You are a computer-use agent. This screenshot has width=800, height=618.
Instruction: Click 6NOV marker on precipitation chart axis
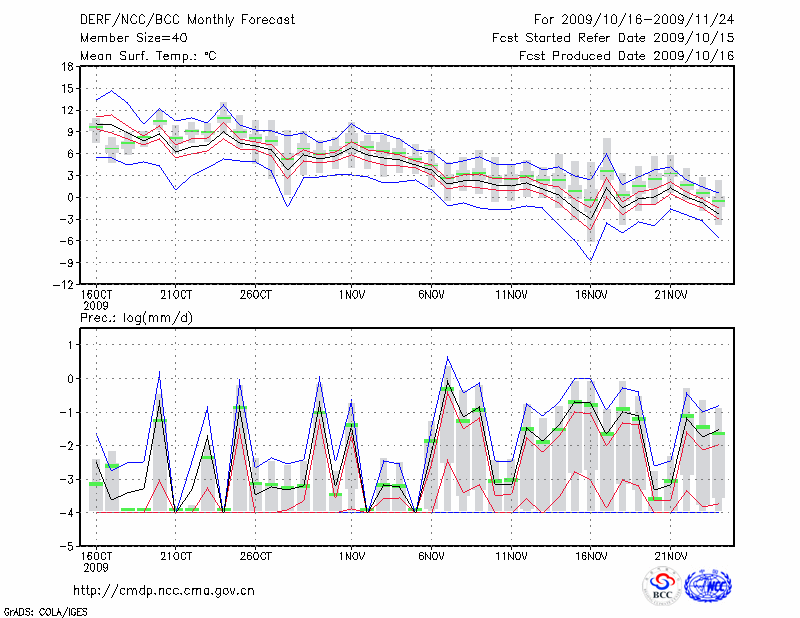pyautogui.click(x=431, y=556)
